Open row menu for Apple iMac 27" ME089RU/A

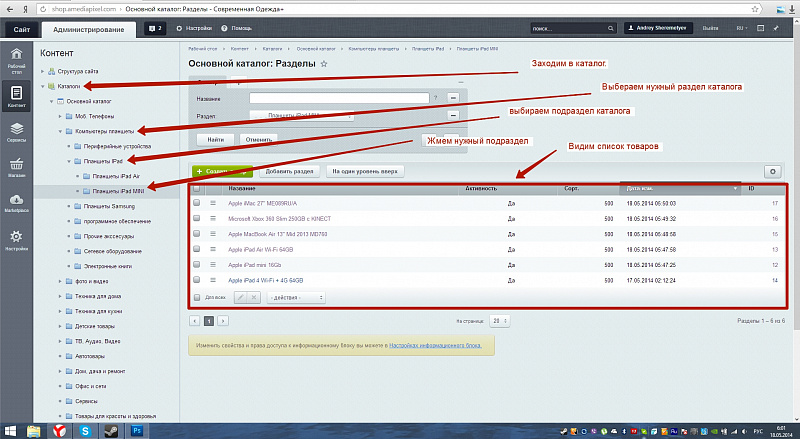(x=213, y=203)
